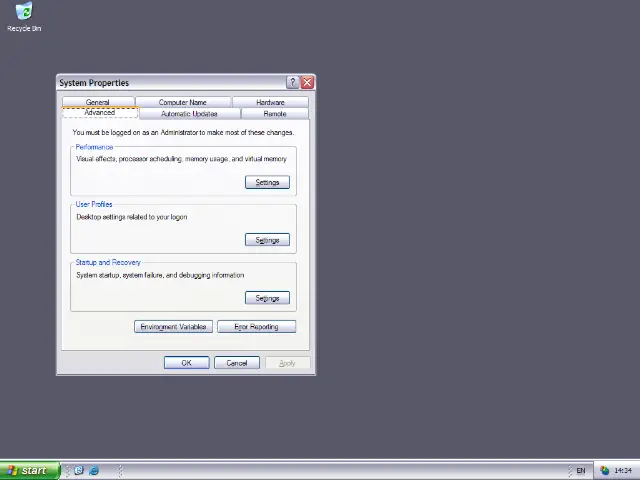Click the system tray icon beside the clock
The width and height of the screenshot is (640, 480).
[604, 471]
